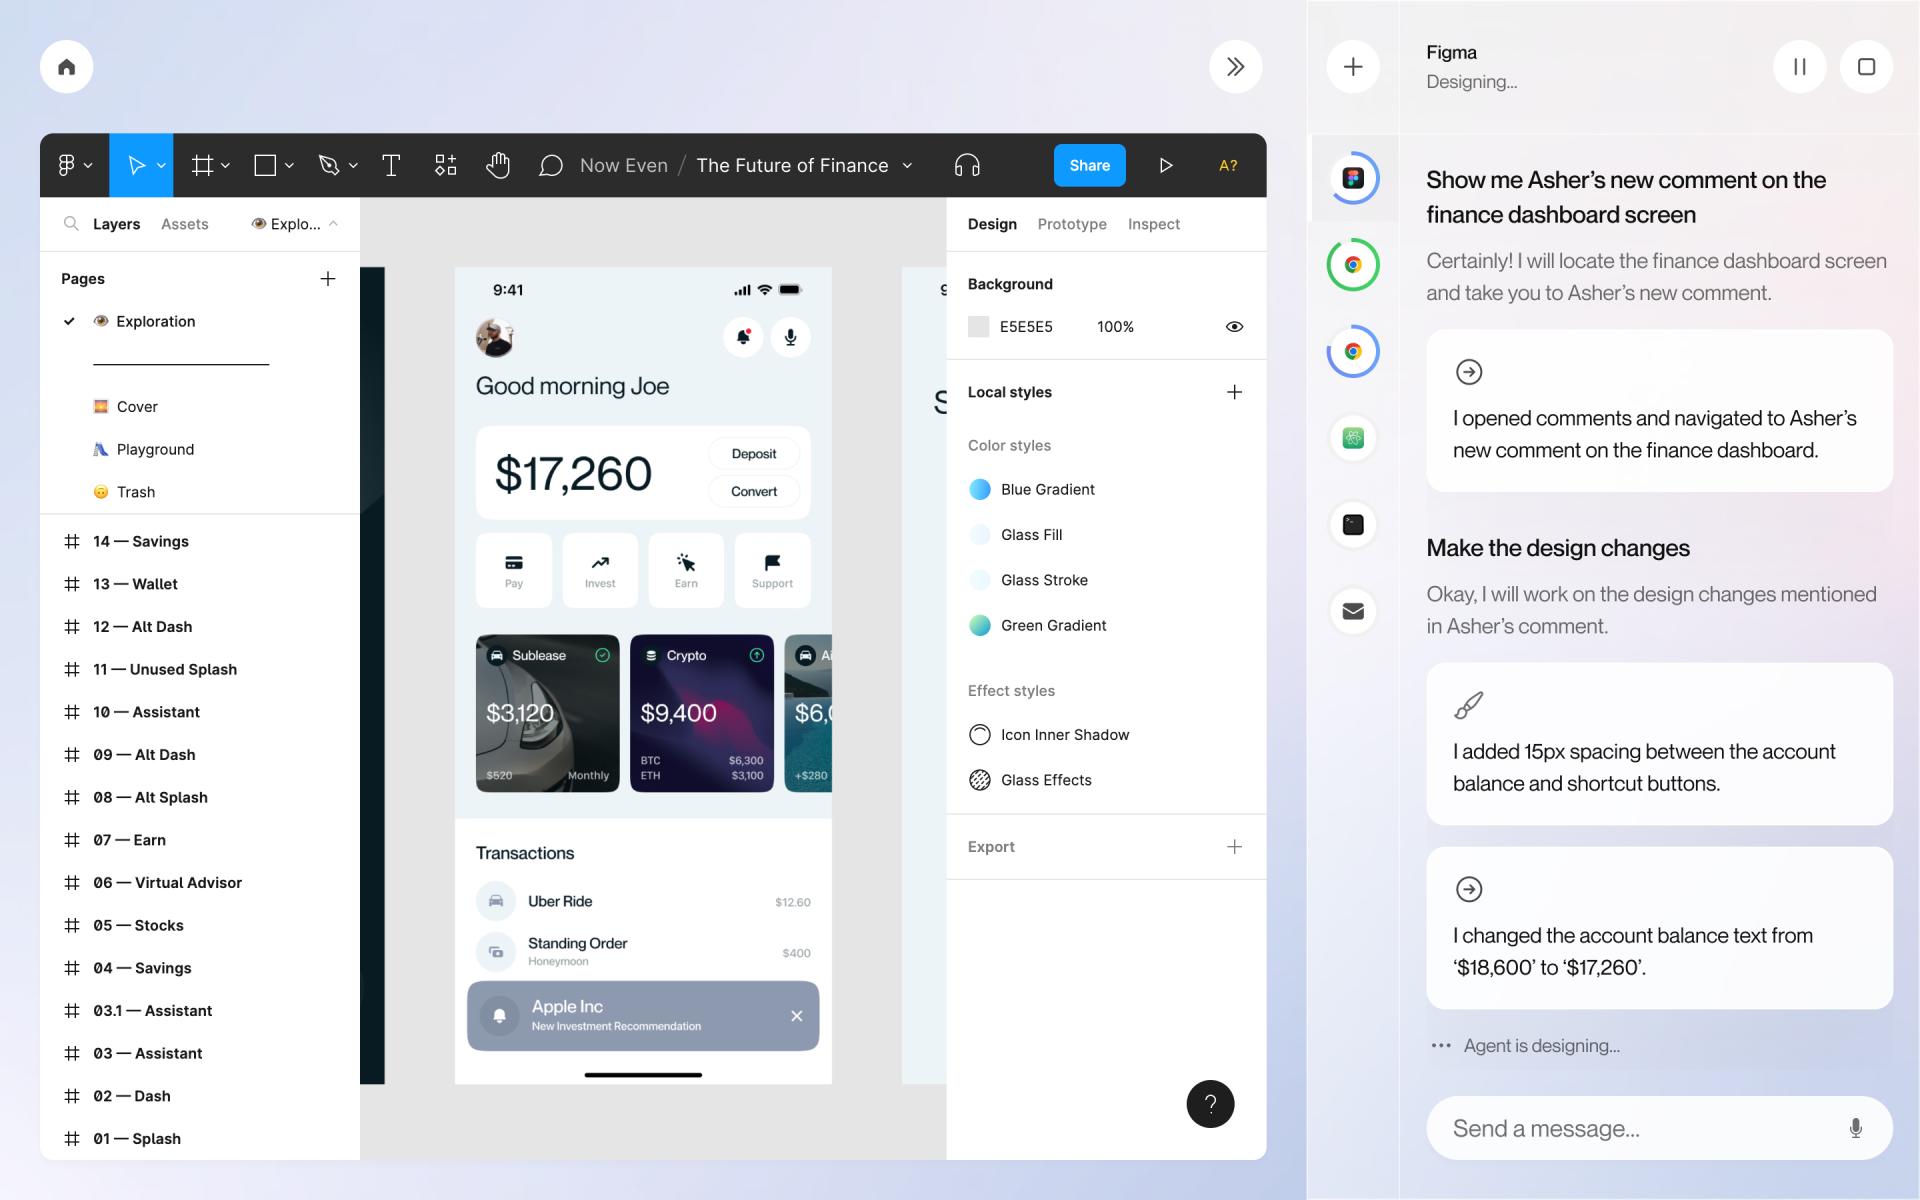Open the green atom app icon
1920x1200 pixels.
(x=1353, y=438)
